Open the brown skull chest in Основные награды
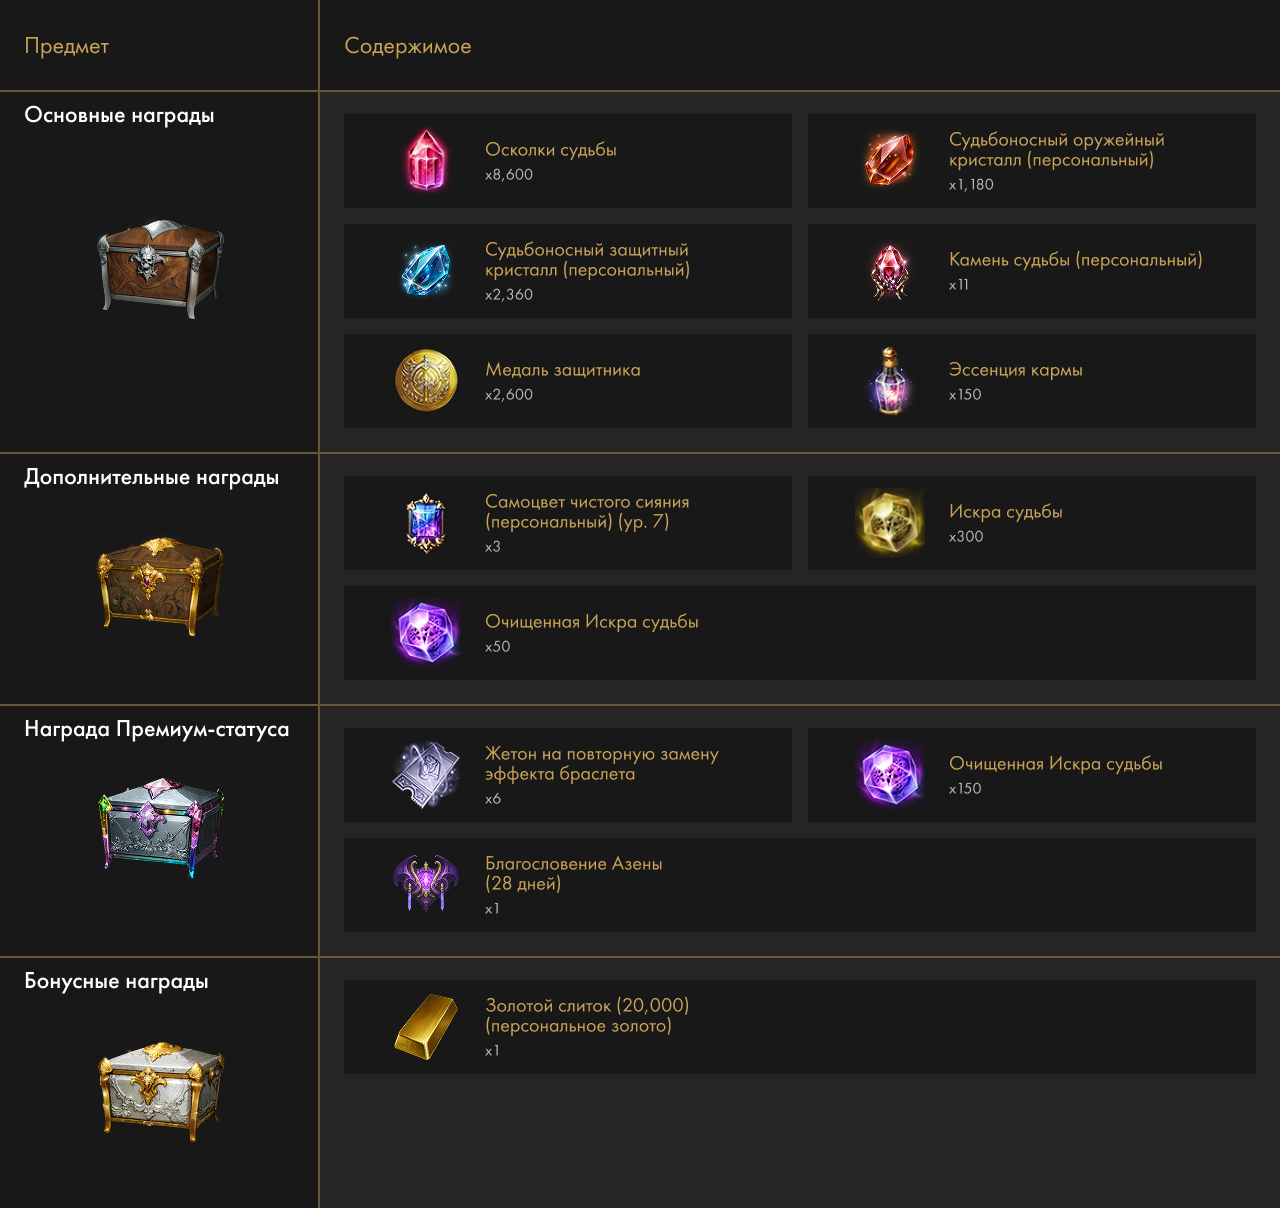Viewport: 1280px width, 1208px height. tap(160, 268)
